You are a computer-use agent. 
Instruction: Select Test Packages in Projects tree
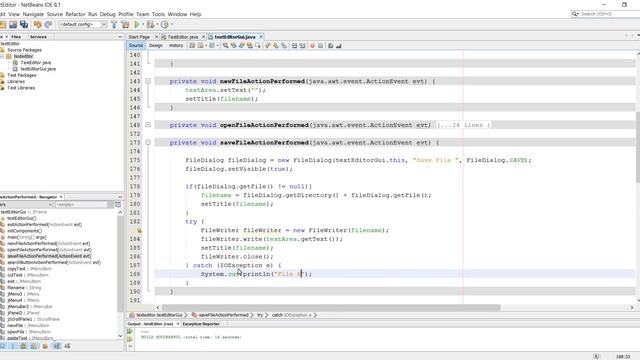[x=22, y=75]
